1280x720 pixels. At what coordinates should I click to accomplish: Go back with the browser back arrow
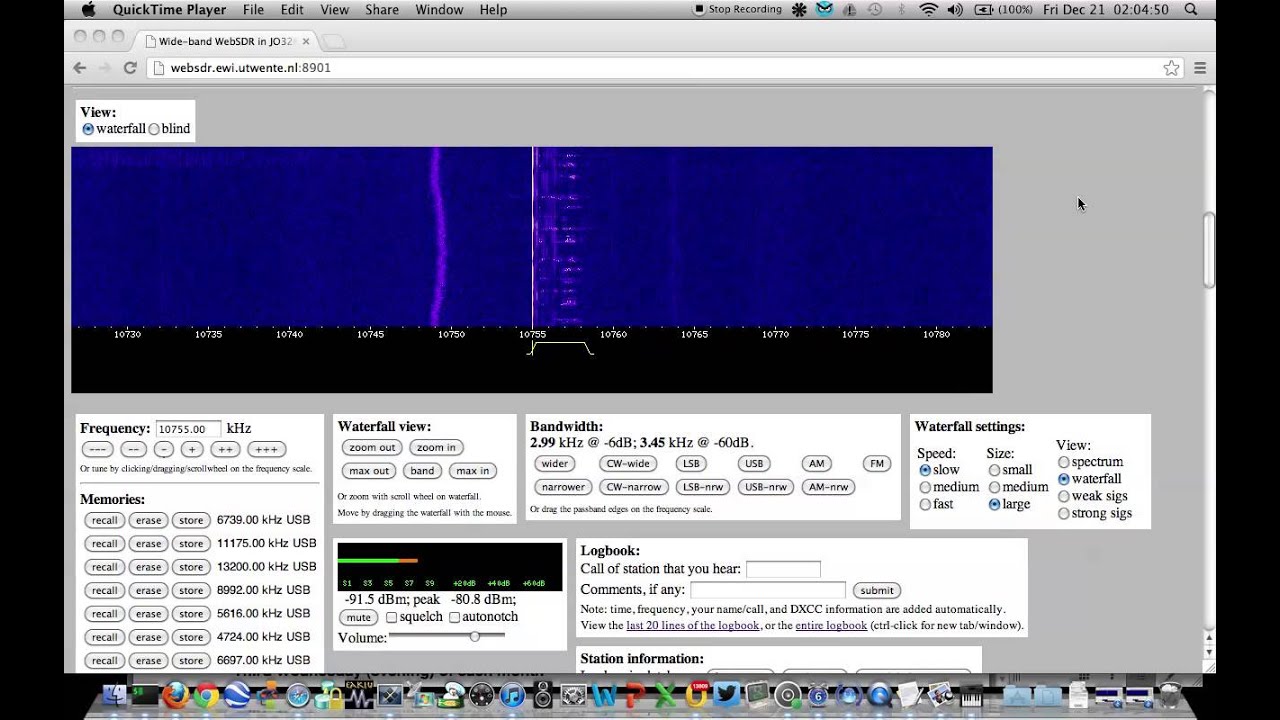coord(80,68)
